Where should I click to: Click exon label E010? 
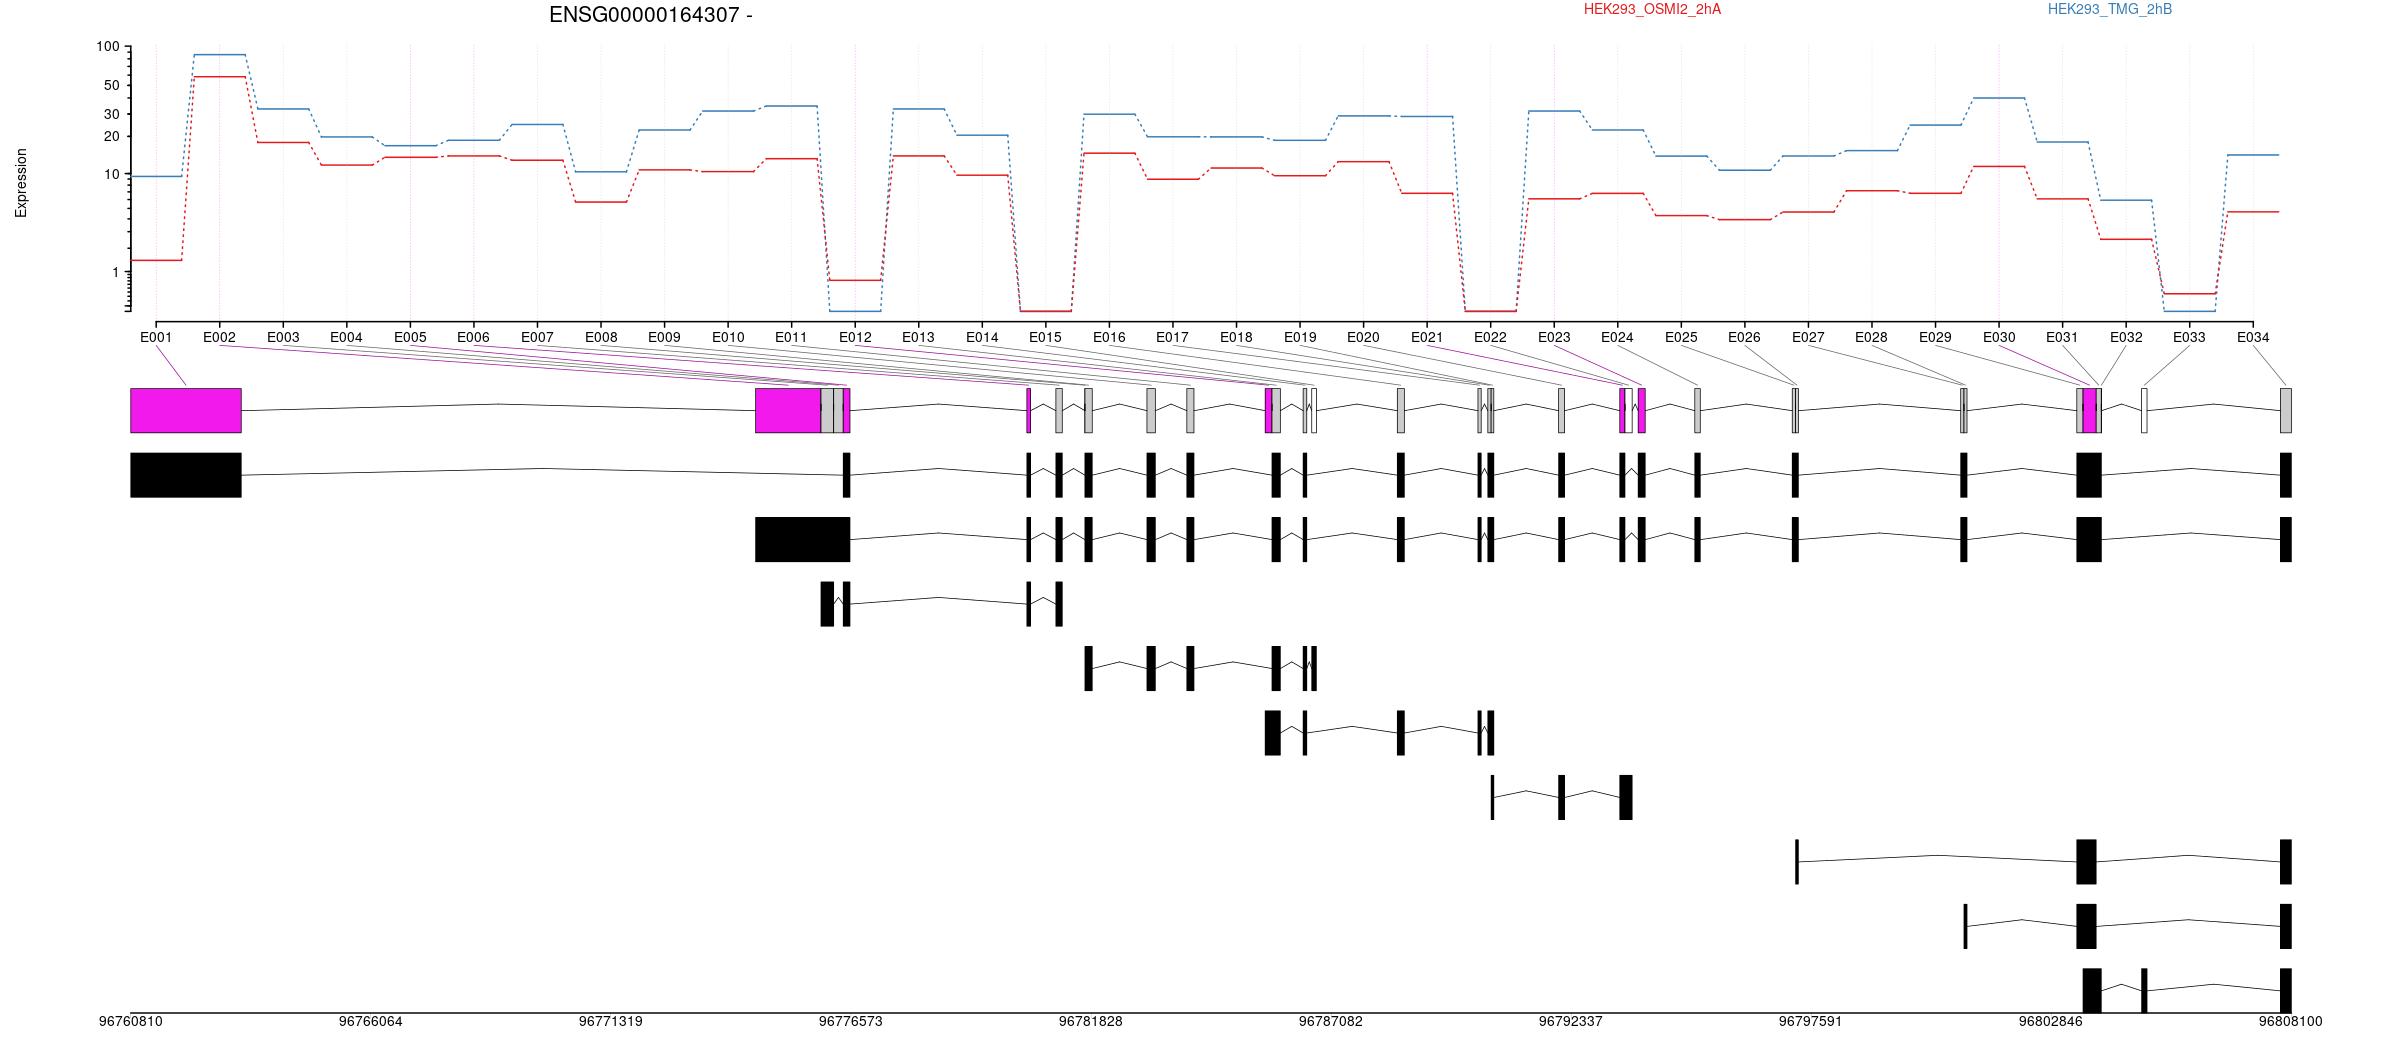pyautogui.click(x=728, y=337)
